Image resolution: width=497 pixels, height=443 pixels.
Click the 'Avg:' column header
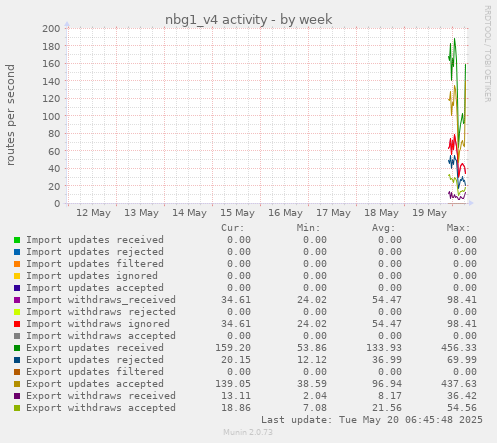click(x=383, y=228)
